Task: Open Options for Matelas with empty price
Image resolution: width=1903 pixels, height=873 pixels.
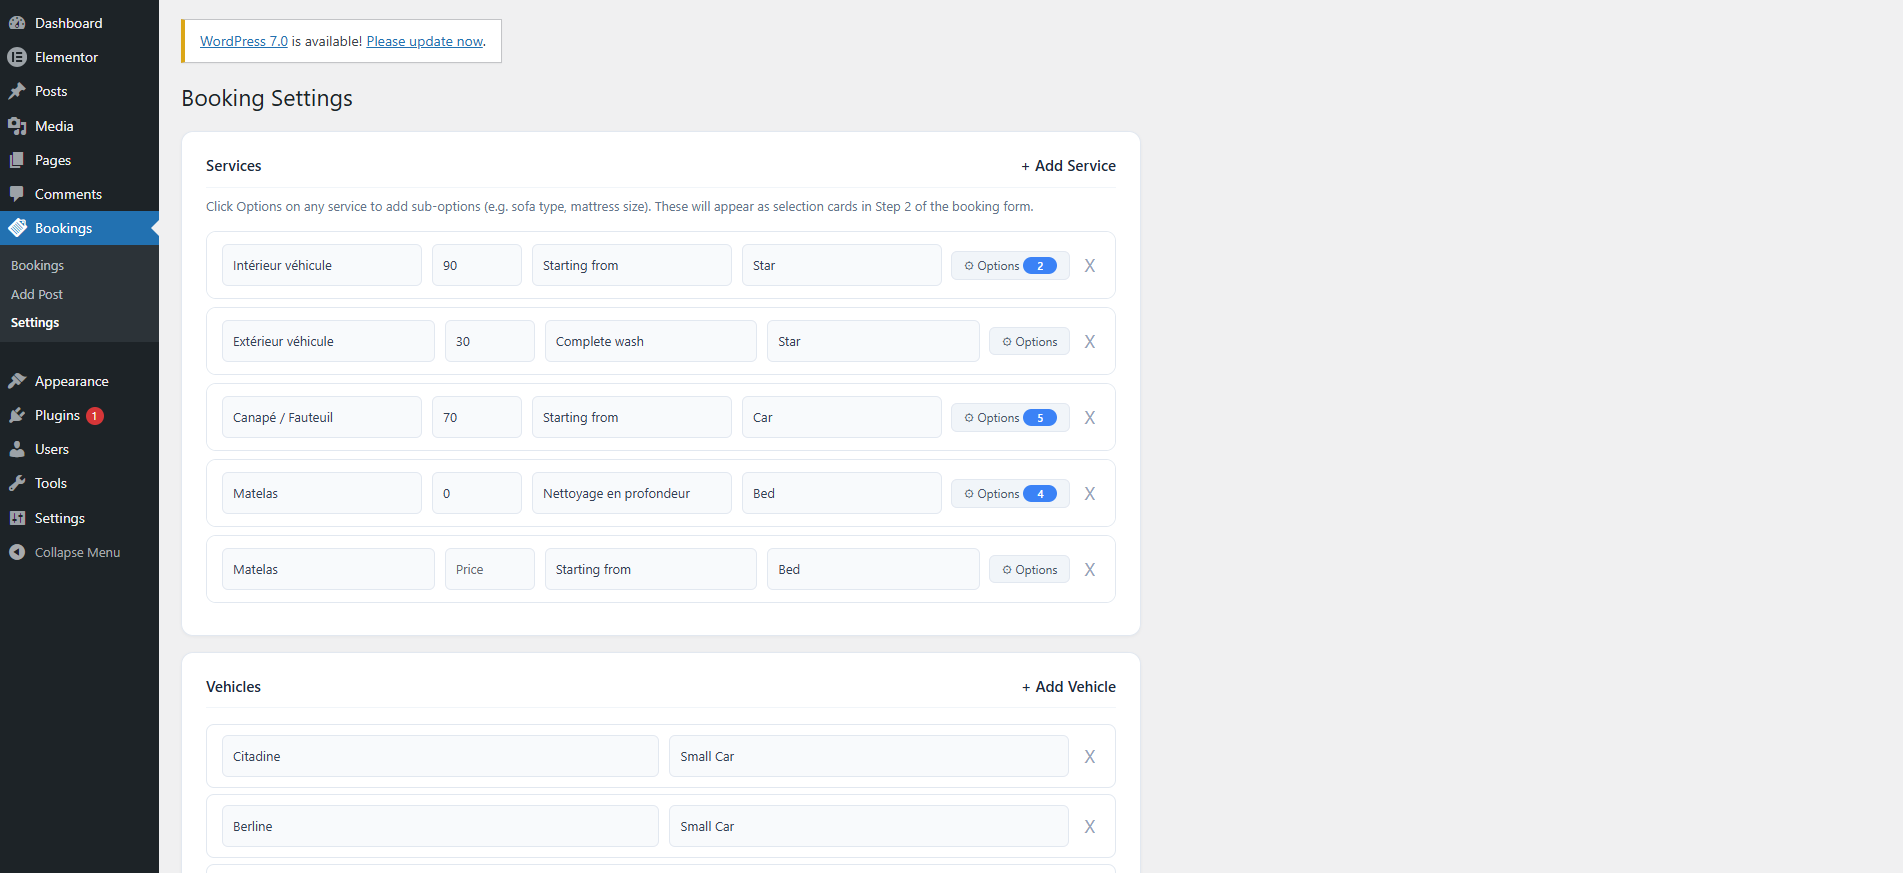Action: [x=1030, y=570]
